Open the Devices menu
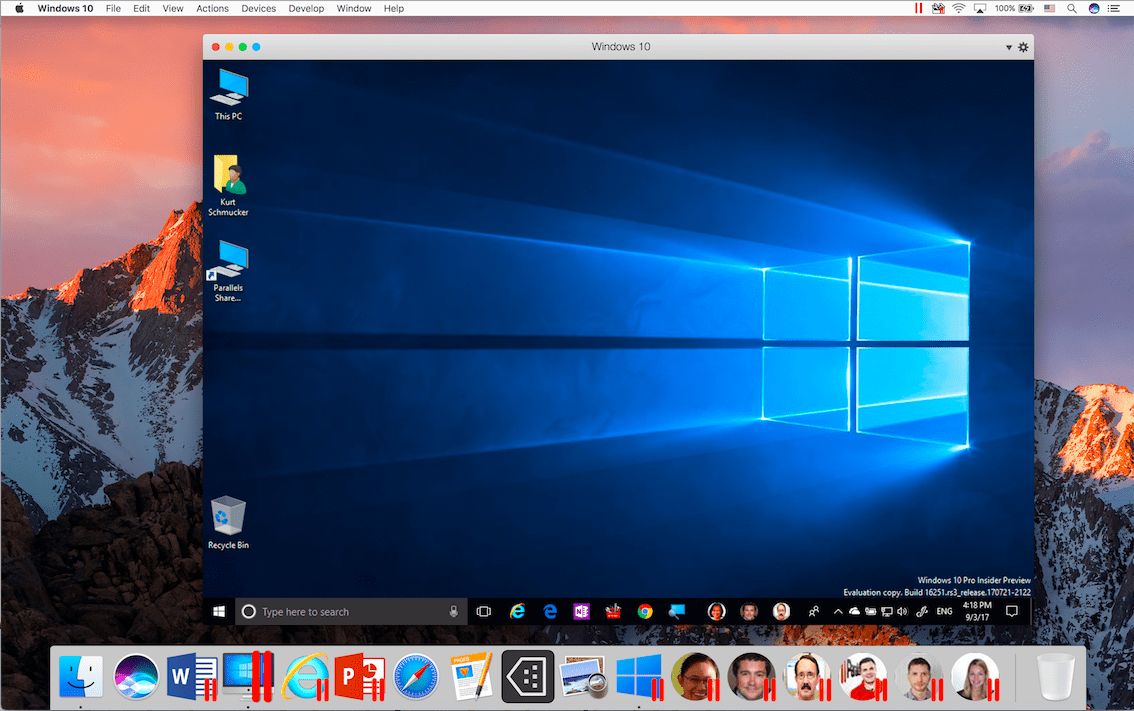 click(259, 9)
